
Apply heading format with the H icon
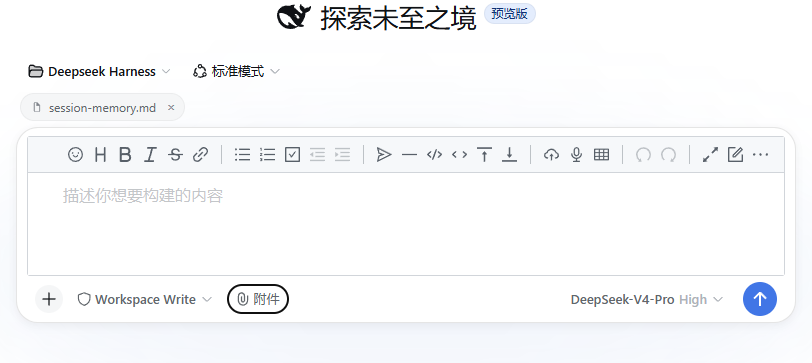tap(100, 154)
